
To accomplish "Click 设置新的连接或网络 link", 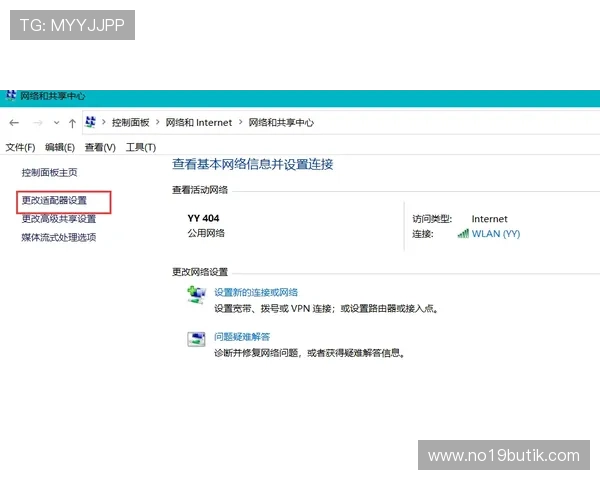I will click(x=256, y=292).
